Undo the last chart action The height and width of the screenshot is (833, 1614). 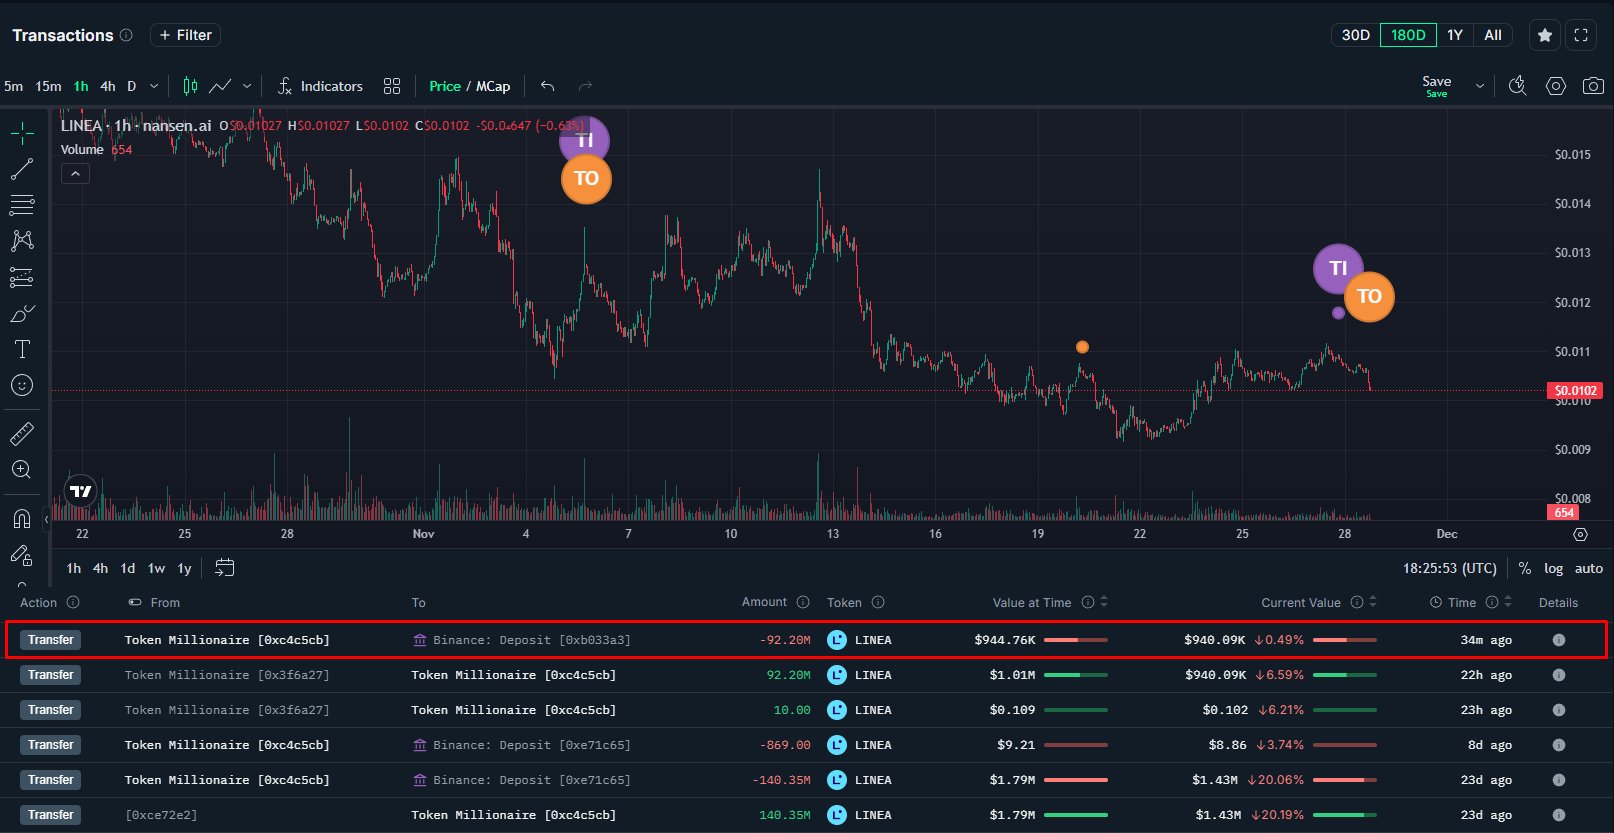click(547, 86)
